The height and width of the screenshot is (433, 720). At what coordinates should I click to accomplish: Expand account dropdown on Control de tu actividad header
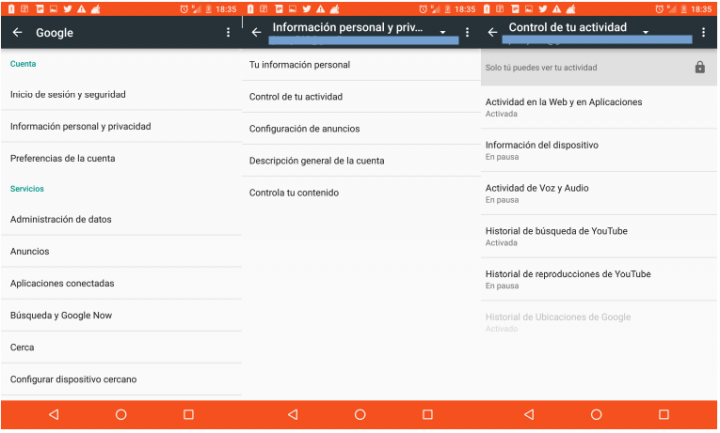click(646, 32)
